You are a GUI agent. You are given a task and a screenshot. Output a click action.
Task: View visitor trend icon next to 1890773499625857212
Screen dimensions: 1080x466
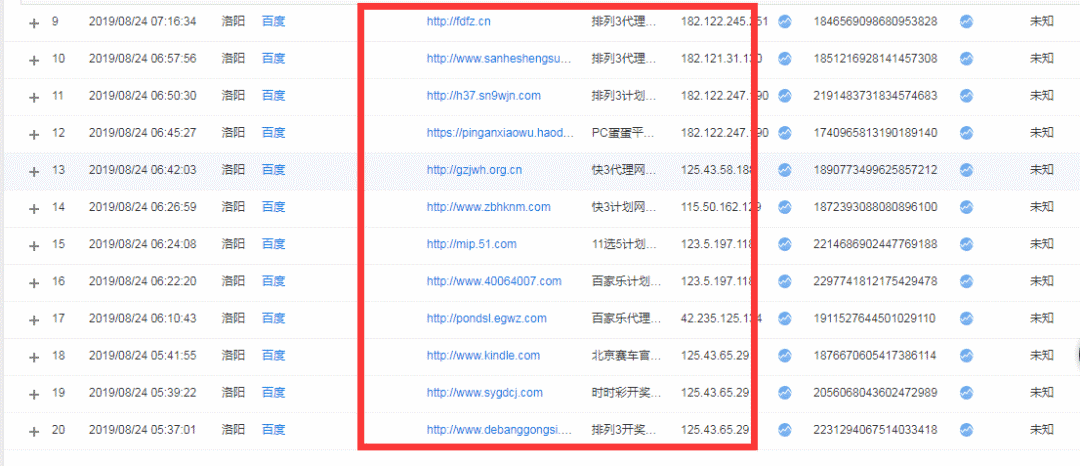coord(966,169)
